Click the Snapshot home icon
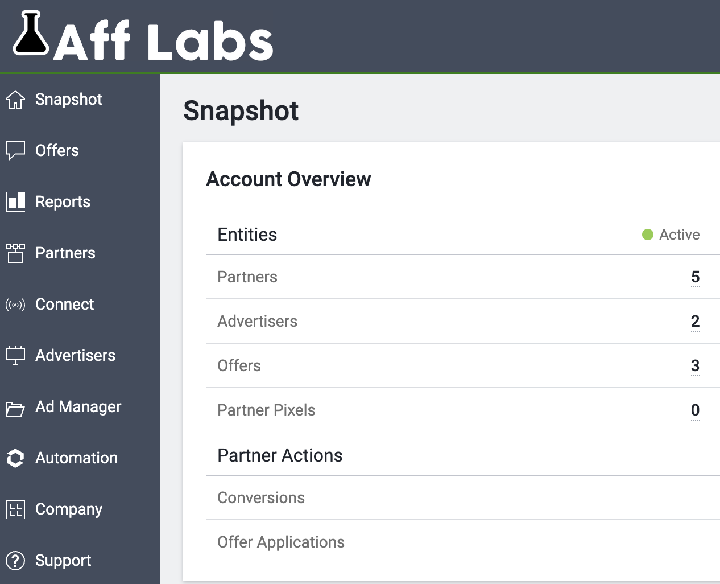The height and width of the screenshot is (584, 720). pos(15,100)
